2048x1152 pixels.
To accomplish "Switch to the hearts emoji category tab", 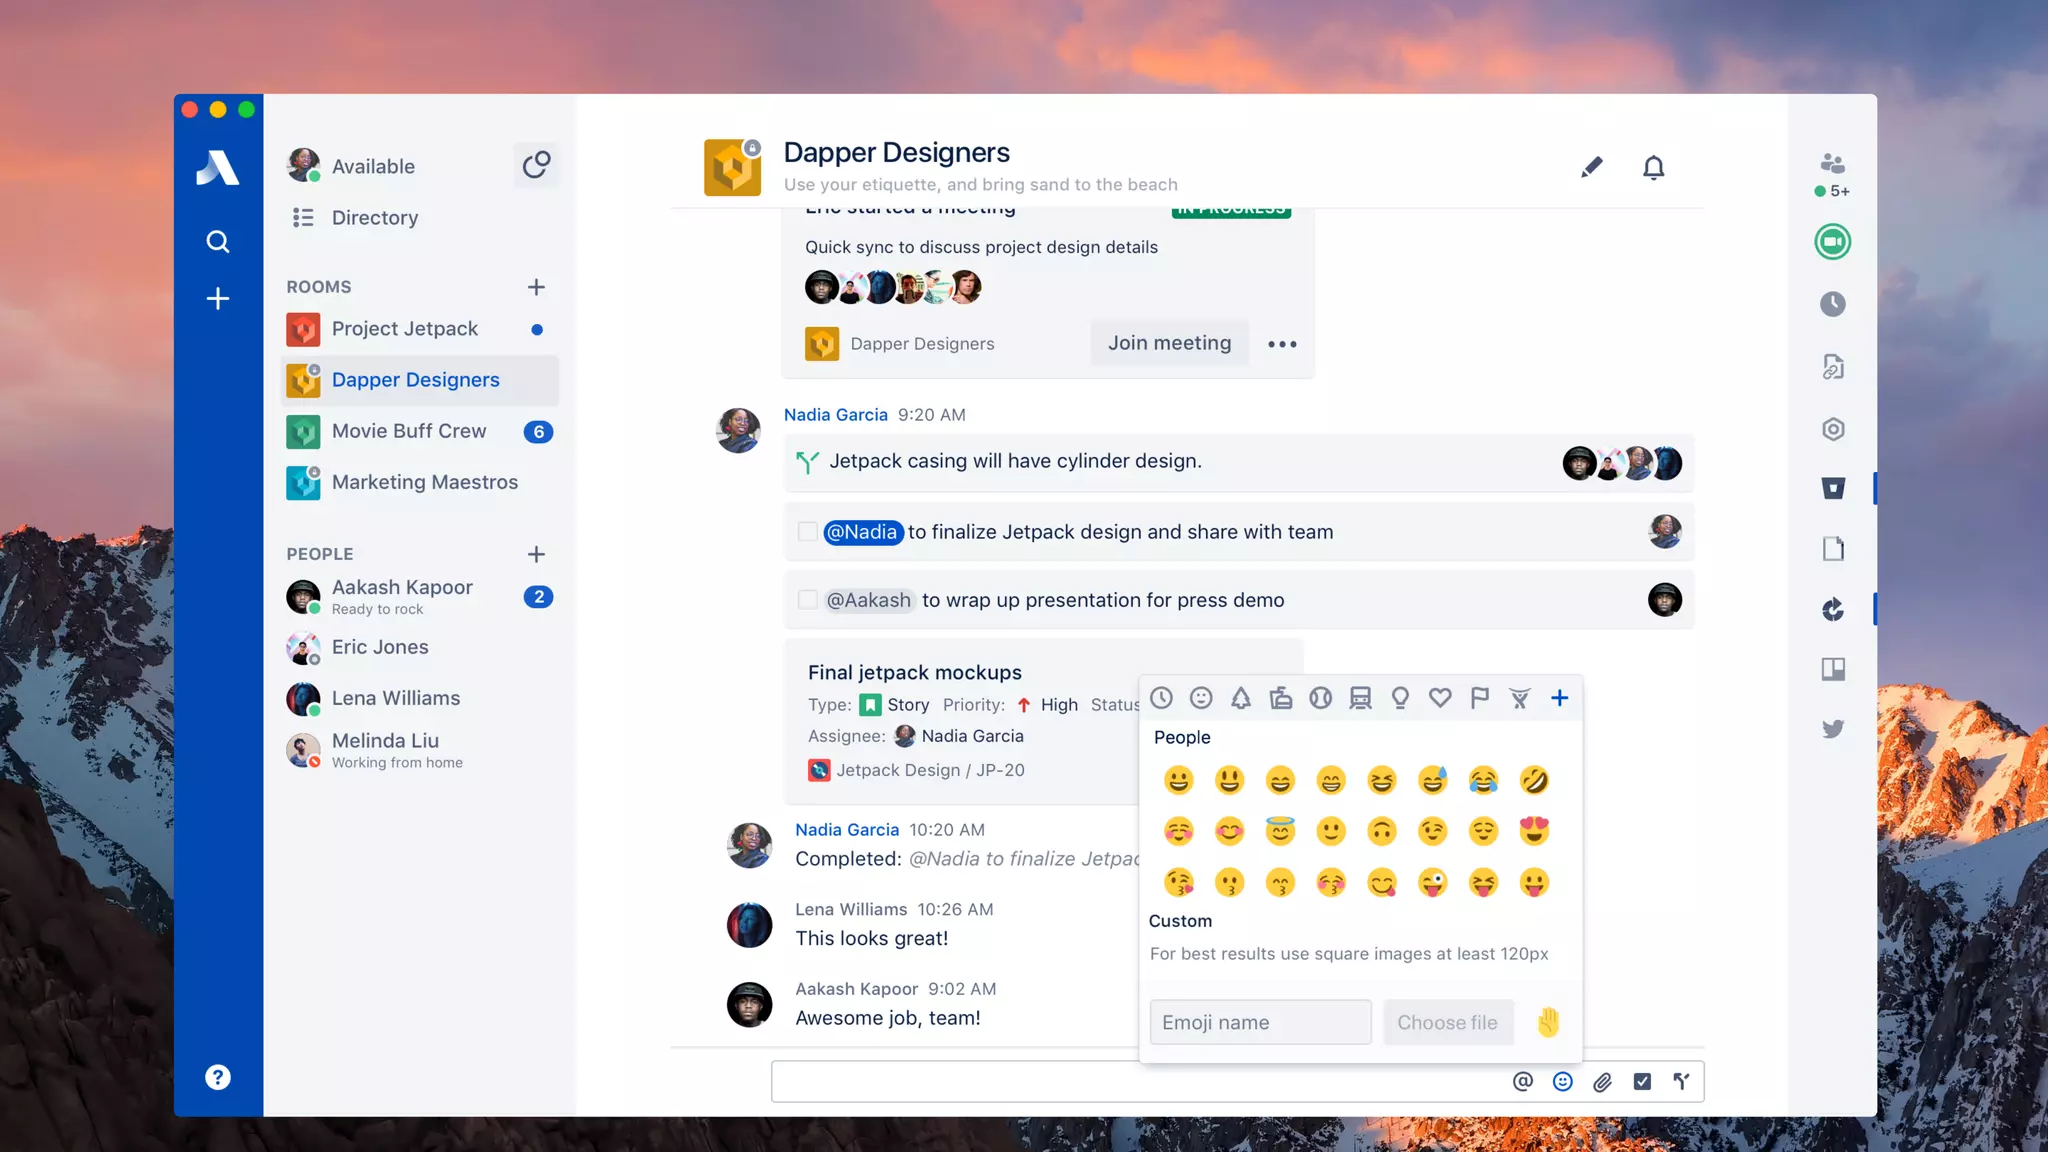I will [1439, 698].
